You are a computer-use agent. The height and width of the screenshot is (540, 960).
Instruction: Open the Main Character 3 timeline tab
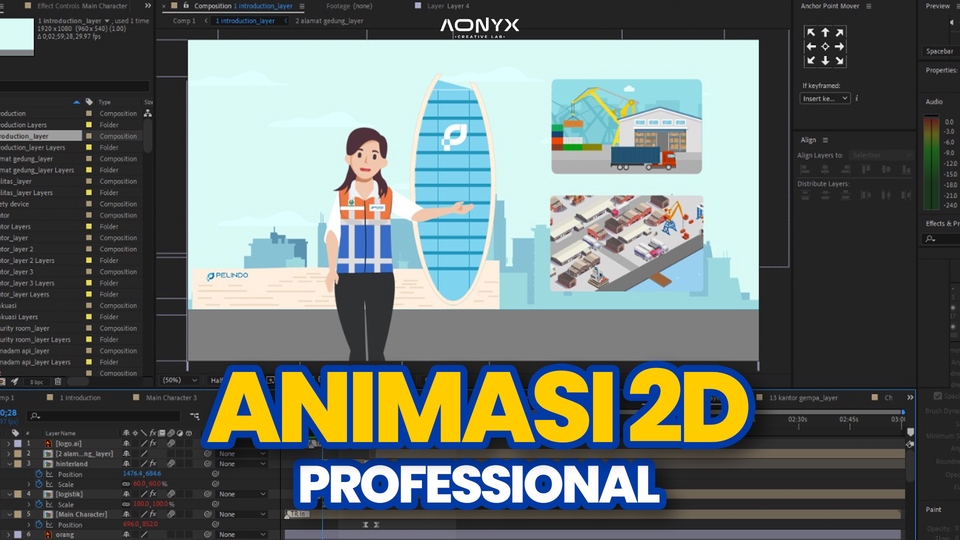171,398
